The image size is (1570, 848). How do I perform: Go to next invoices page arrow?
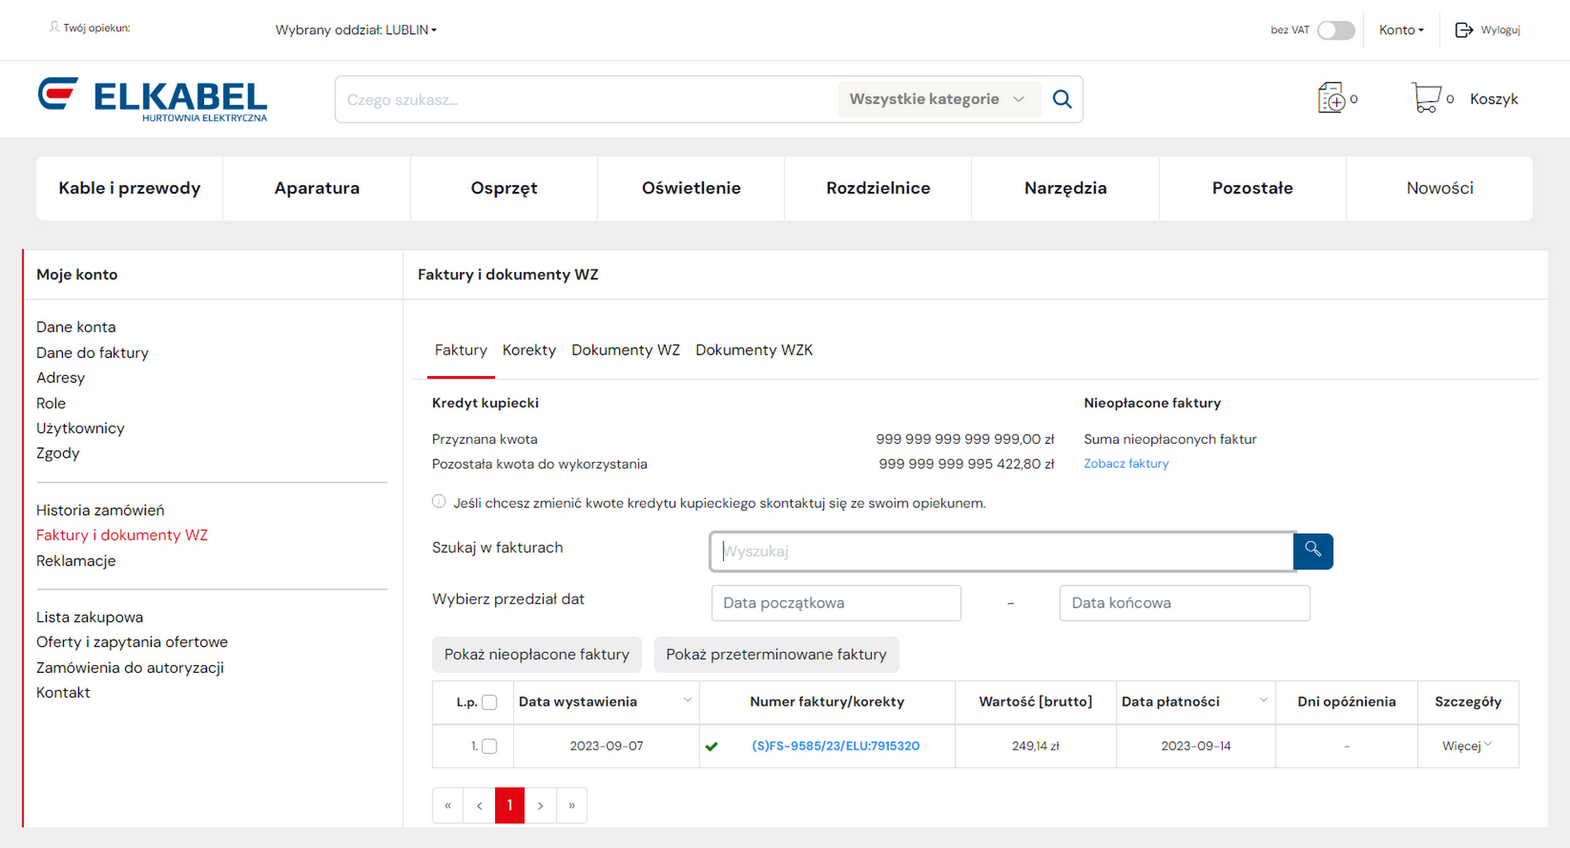pyautogui.click(x=540, y=805)
